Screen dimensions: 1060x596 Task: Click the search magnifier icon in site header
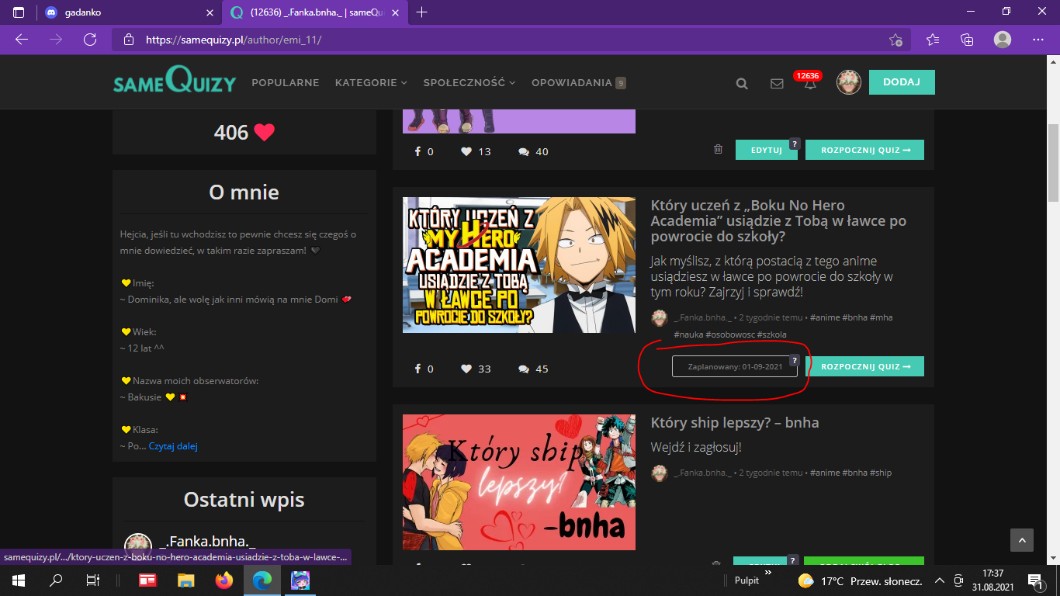(x=742, y=84)
